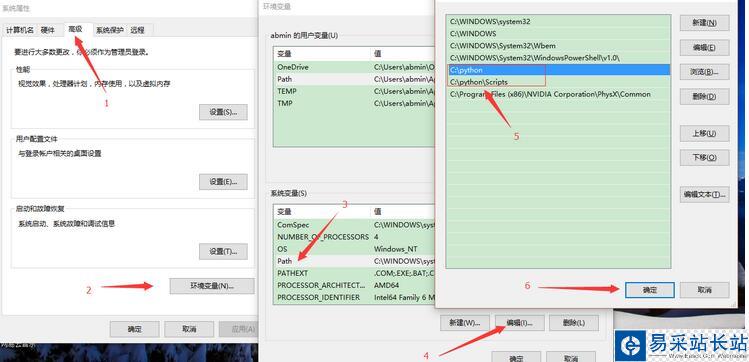Click 值 column header in user variables
The image size is (749, 362).
pos(404,53)
